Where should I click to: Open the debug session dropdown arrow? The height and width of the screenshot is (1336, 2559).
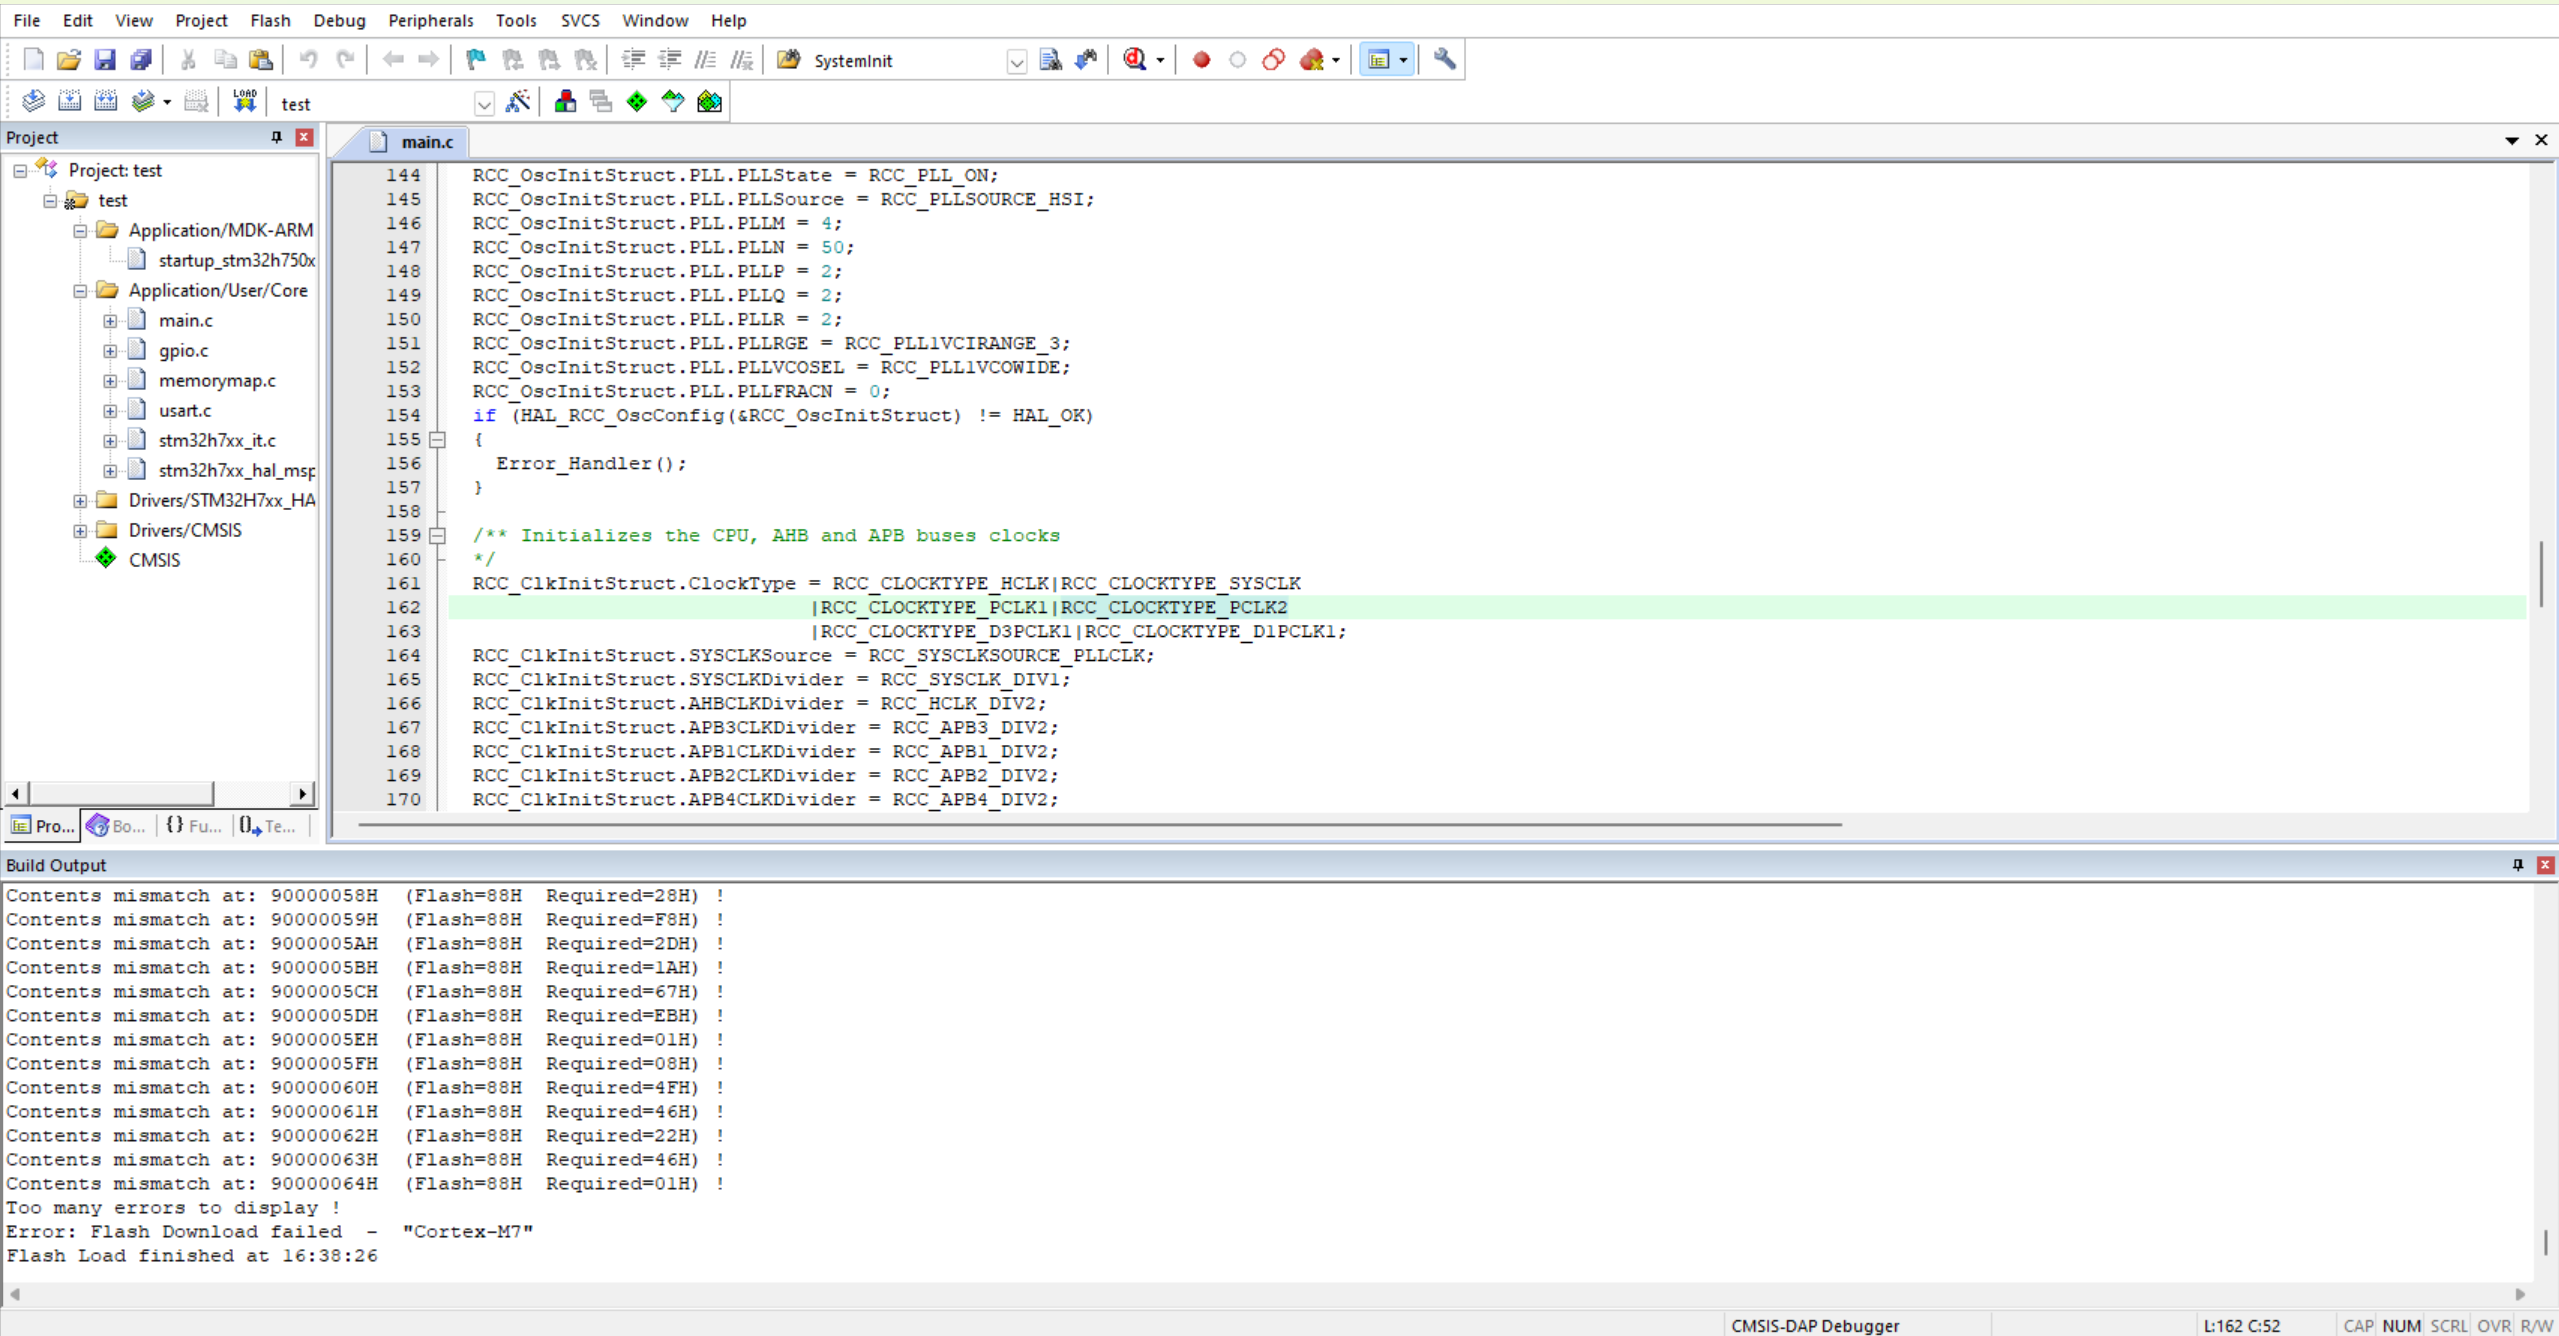1160,61
